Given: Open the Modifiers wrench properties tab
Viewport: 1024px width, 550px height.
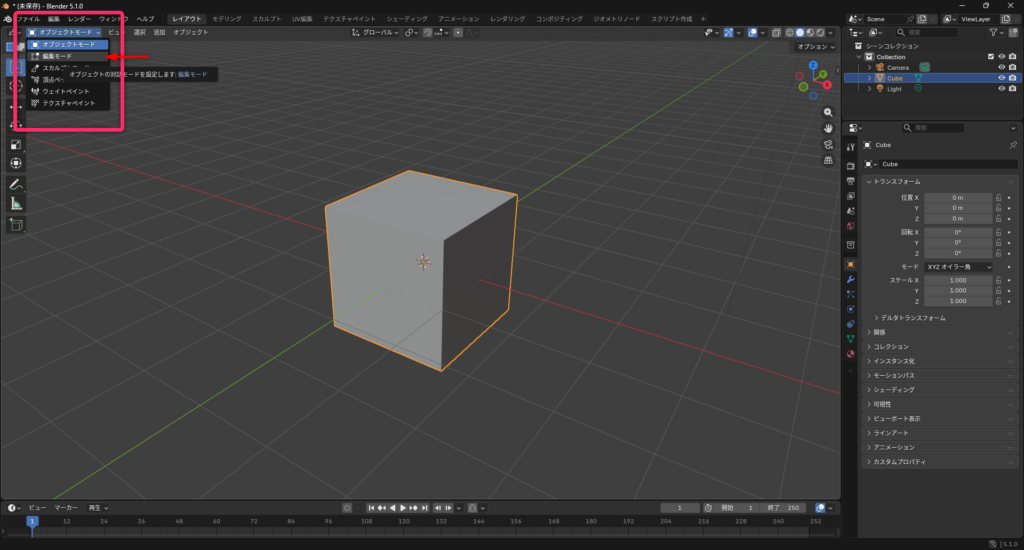Looking at the screenshot, I should [850, 280].
